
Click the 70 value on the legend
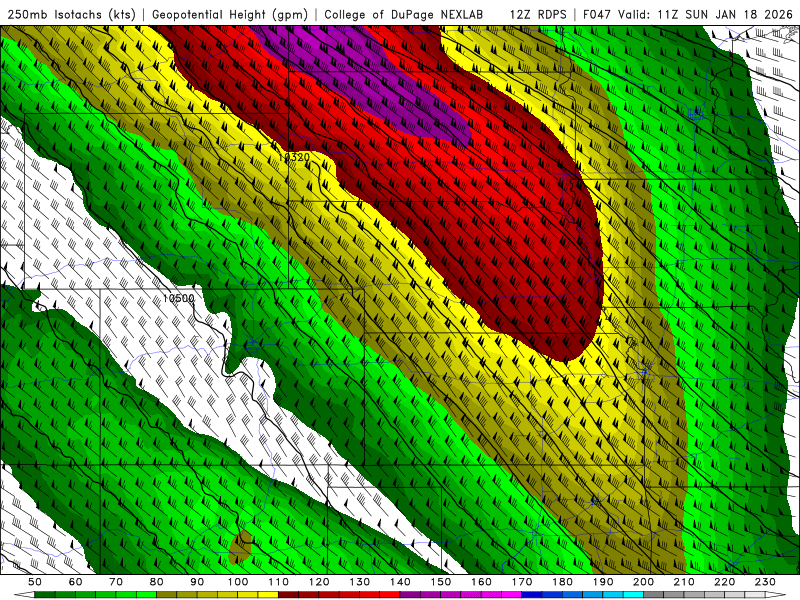[115, 582]
